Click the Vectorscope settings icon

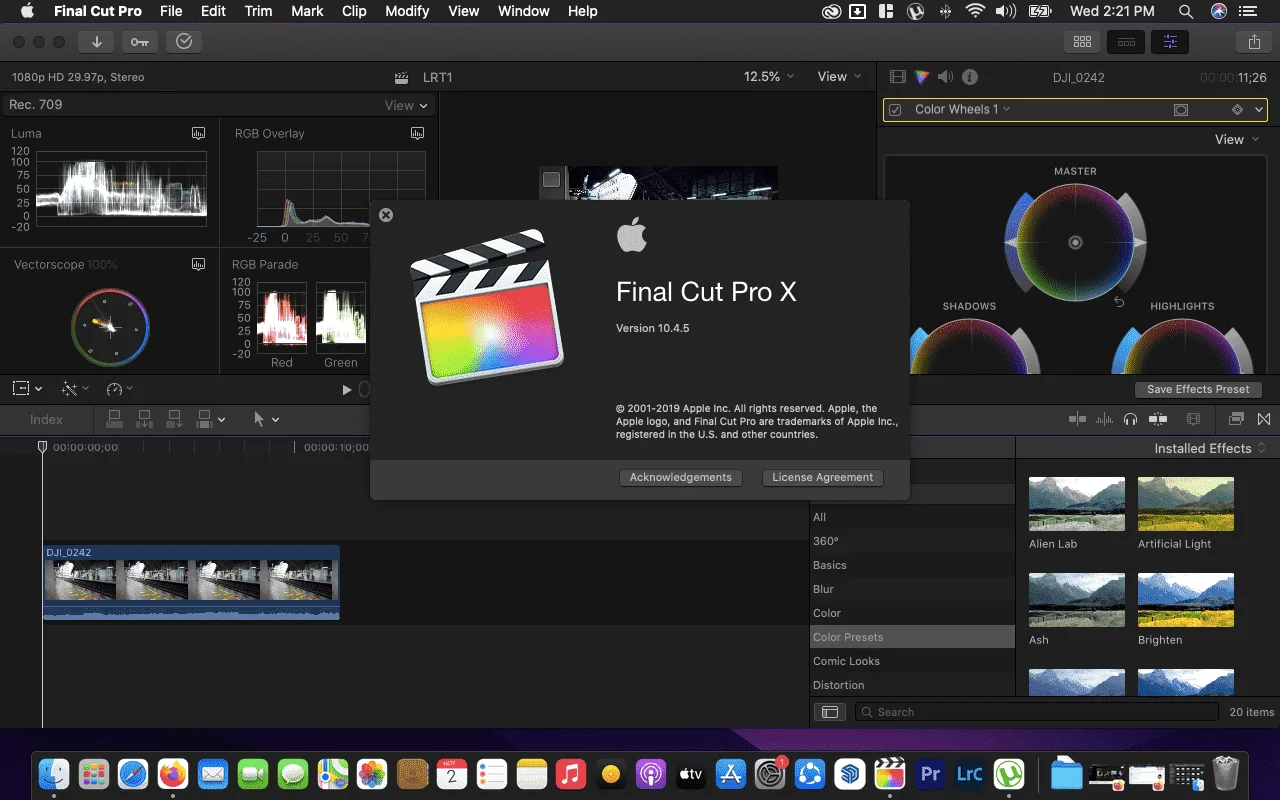tap(199, 264)
